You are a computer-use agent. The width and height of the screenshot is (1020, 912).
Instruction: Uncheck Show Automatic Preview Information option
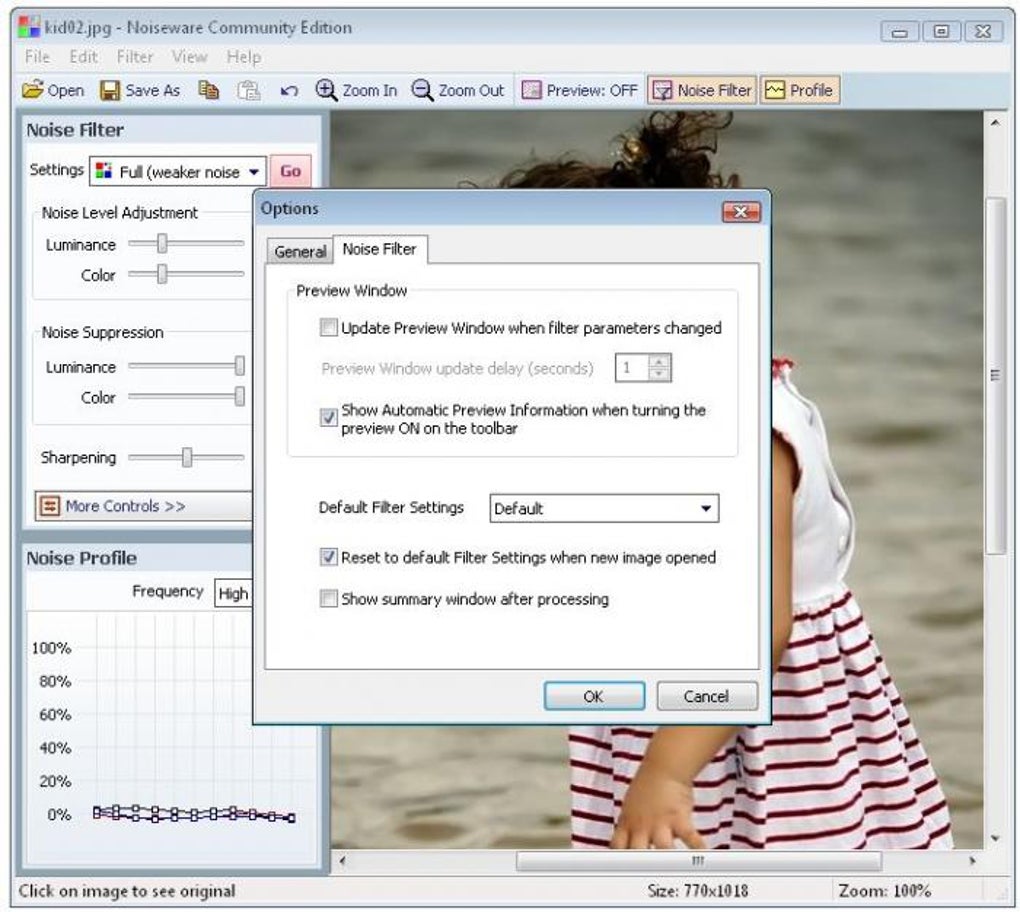click(x=329, y=417)
